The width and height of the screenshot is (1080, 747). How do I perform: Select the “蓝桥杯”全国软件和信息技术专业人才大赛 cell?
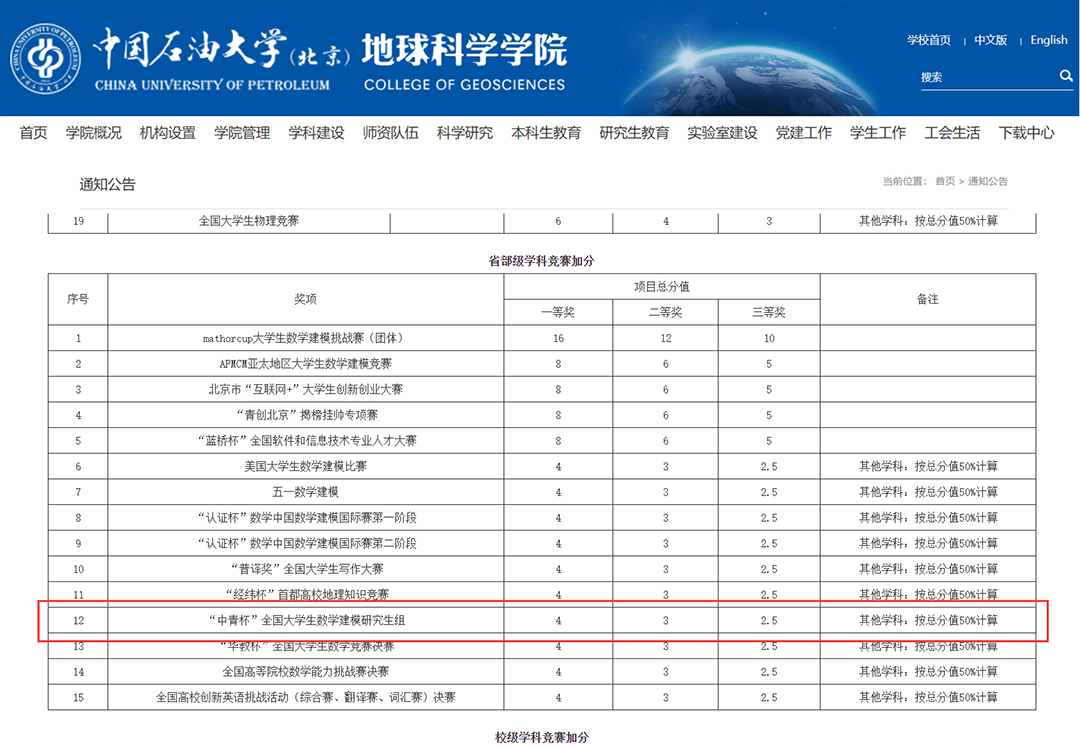point(306,441)
